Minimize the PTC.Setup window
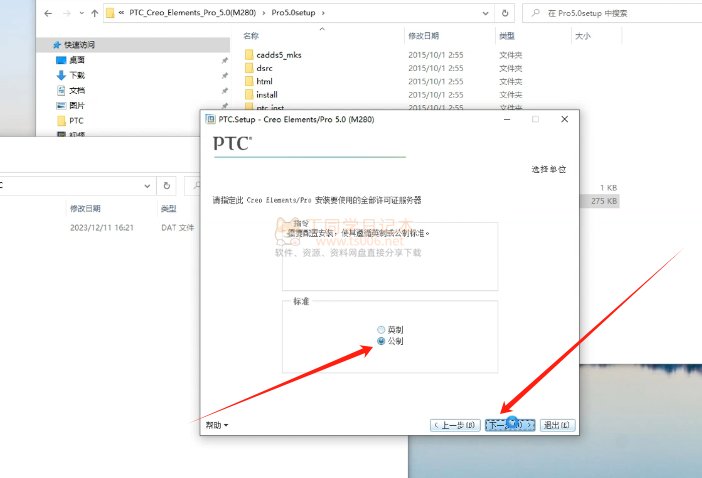702x478 pixels. click(x=507, y=119)
